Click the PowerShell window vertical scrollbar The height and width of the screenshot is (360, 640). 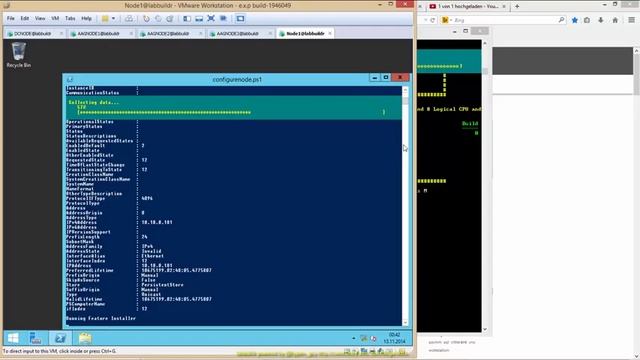405,206
